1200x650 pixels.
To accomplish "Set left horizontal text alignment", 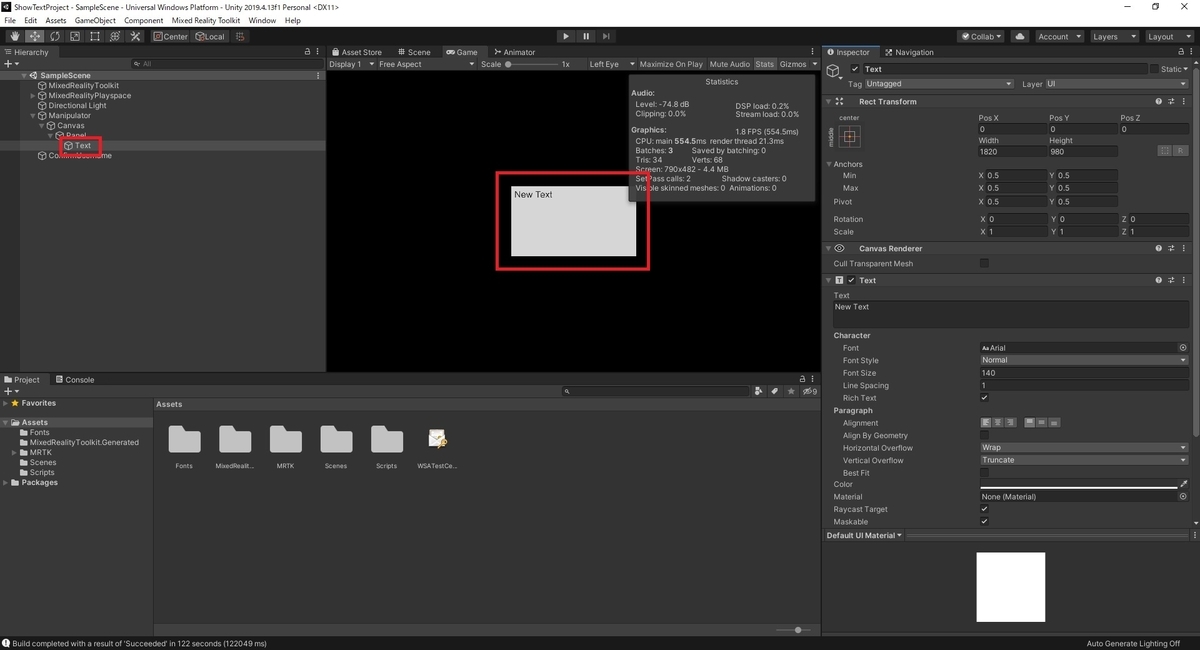I will click(x=986, y=423).
